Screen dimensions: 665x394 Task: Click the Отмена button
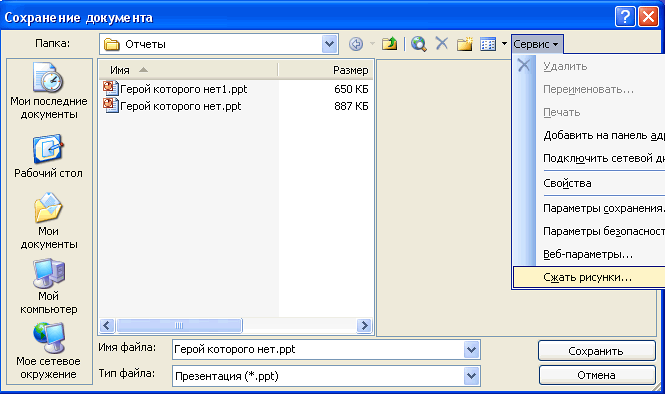(596, 375)
